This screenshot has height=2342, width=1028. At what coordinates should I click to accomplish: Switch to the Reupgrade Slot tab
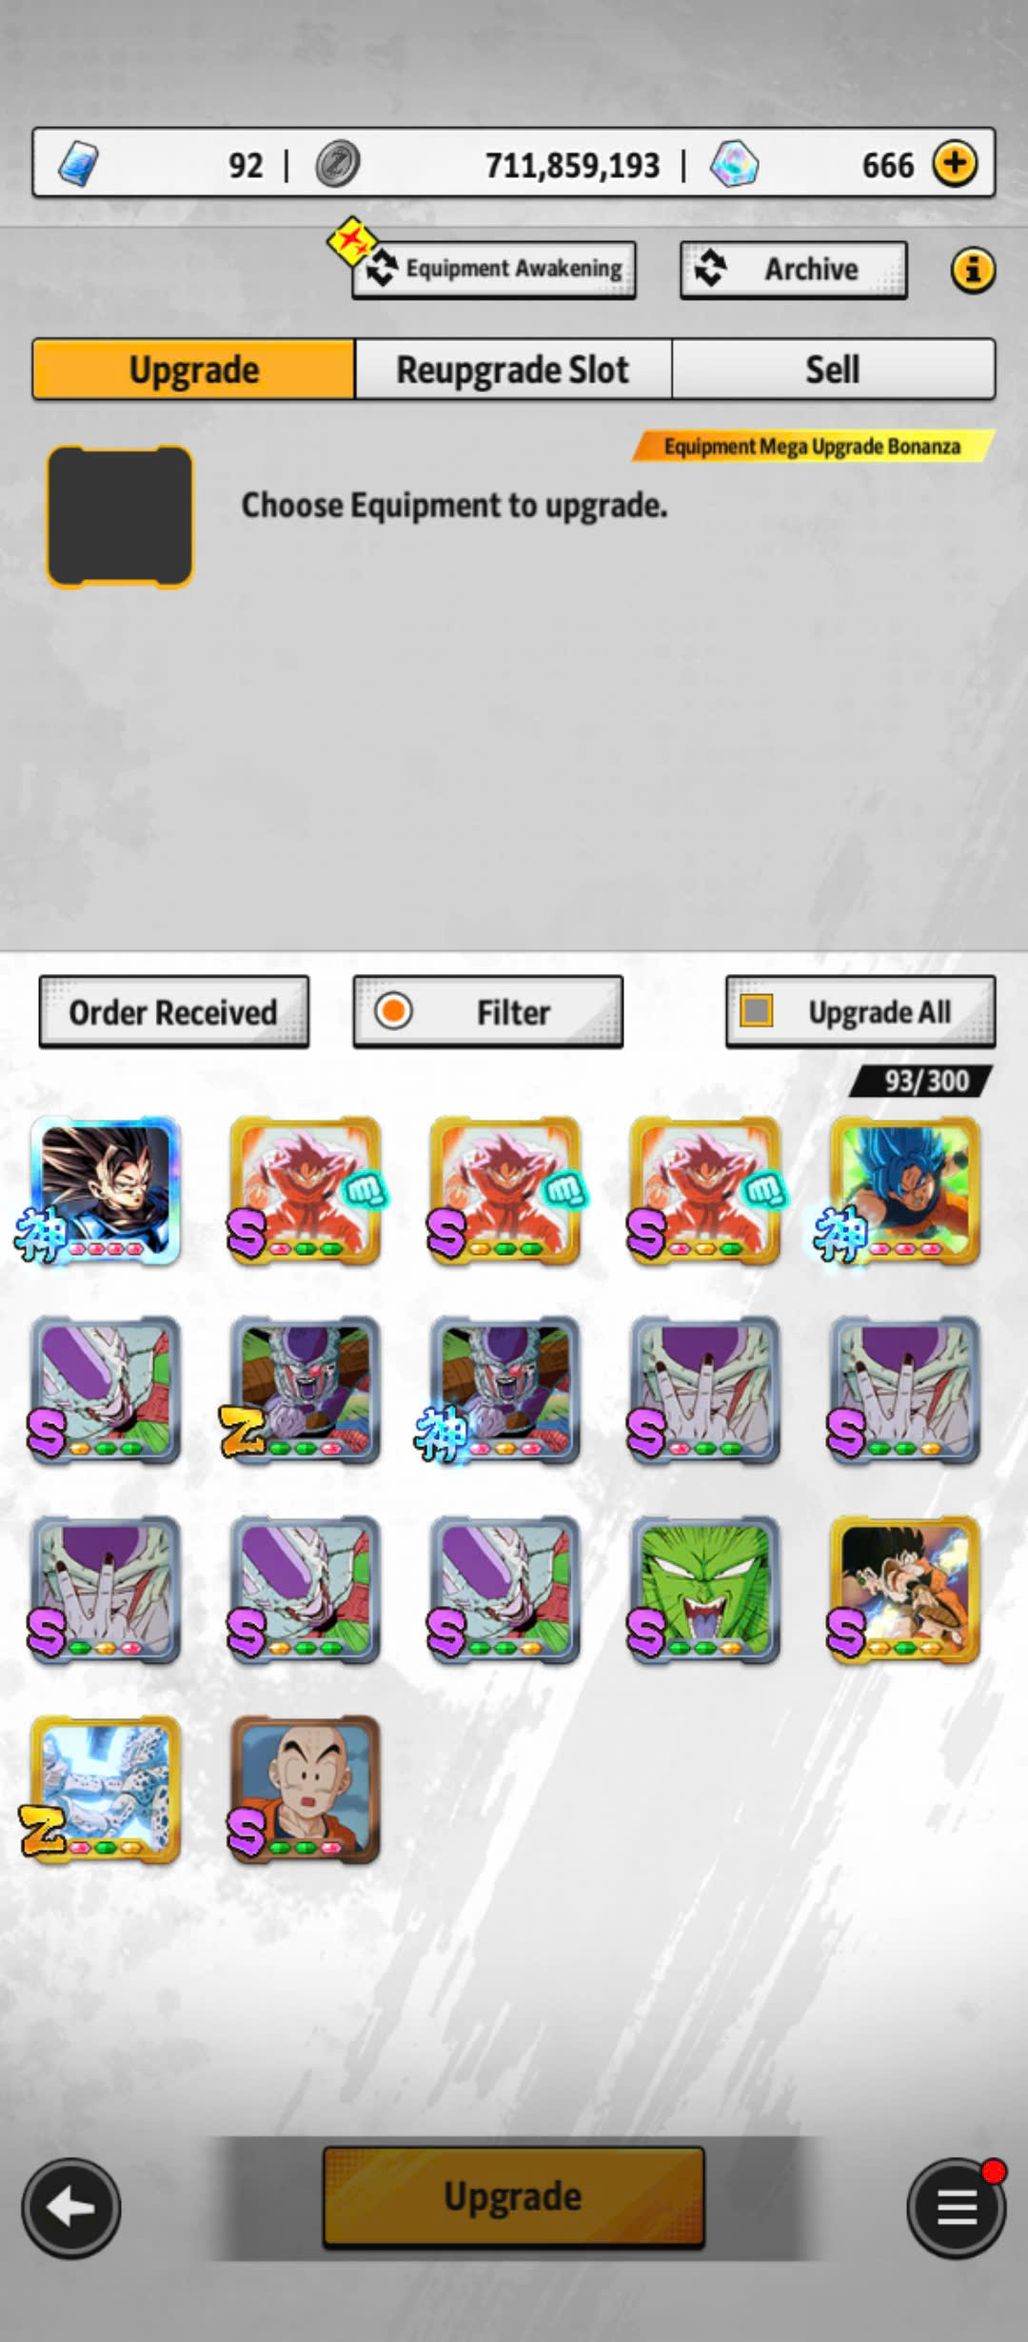(x=513, y=369)
